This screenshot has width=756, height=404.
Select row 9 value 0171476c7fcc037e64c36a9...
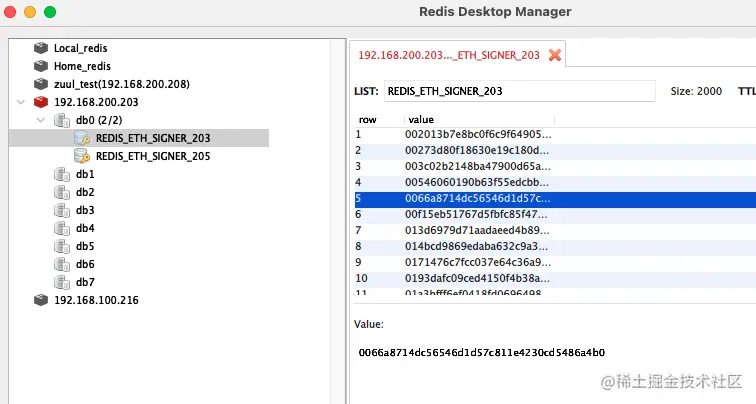478,262
